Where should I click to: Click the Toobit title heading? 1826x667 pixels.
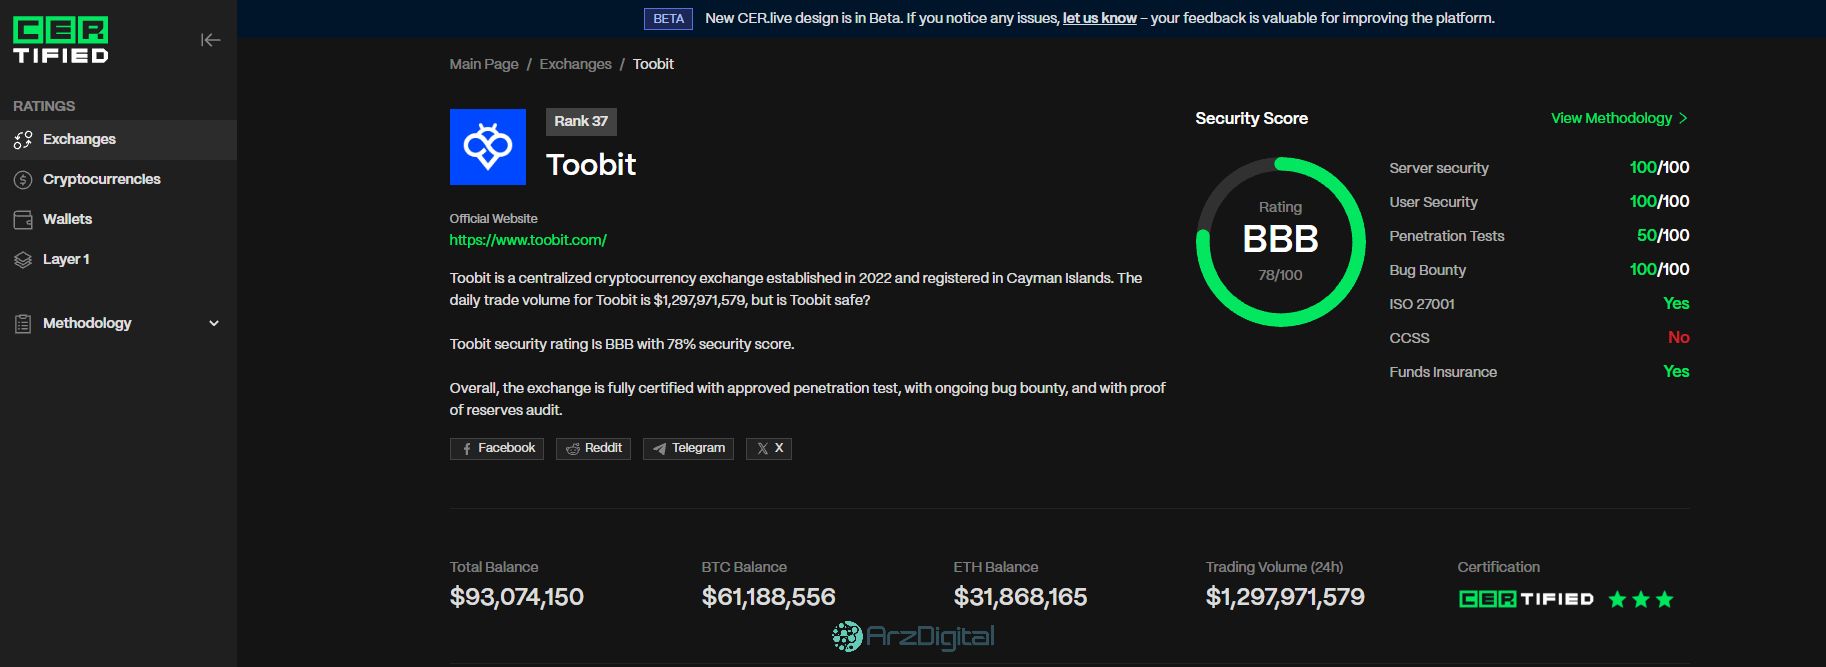tap(591, 164)
